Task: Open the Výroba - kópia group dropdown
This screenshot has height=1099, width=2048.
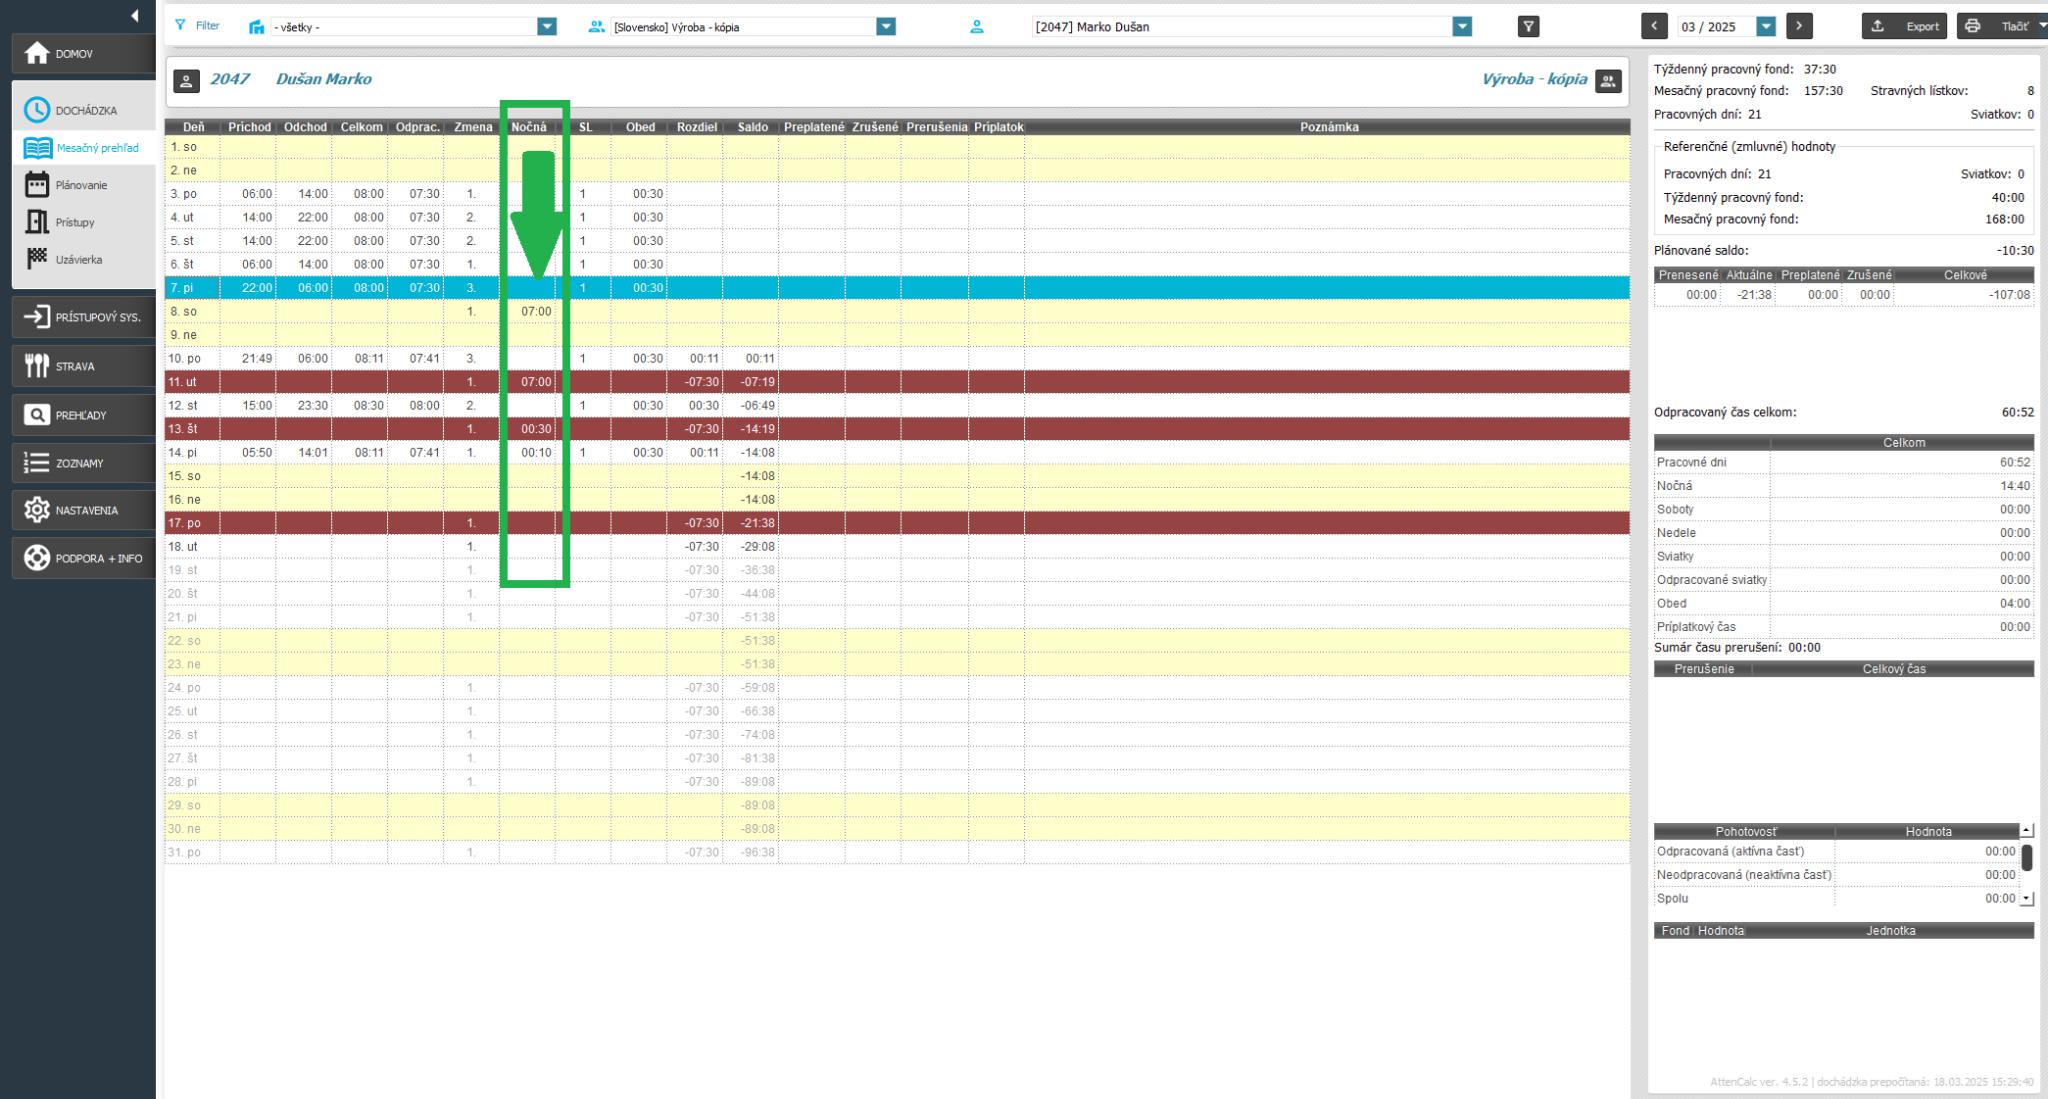Action: pos(886,27)
